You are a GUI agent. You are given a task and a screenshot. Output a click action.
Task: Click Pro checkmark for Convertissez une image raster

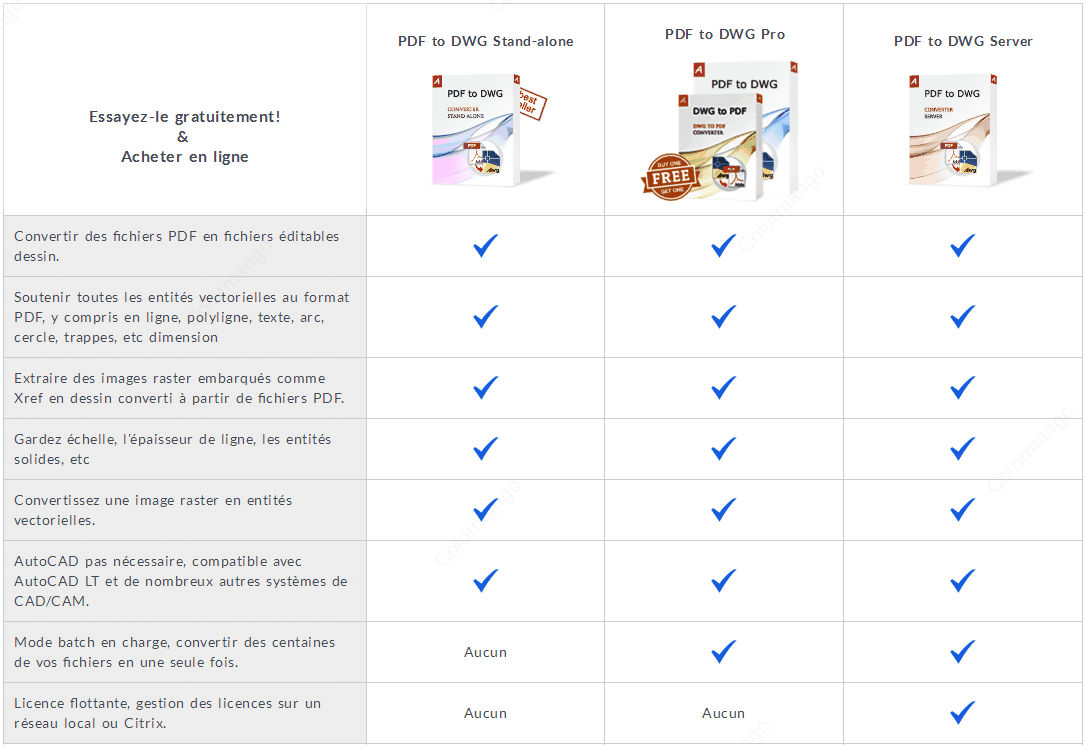tap(724, 510)
